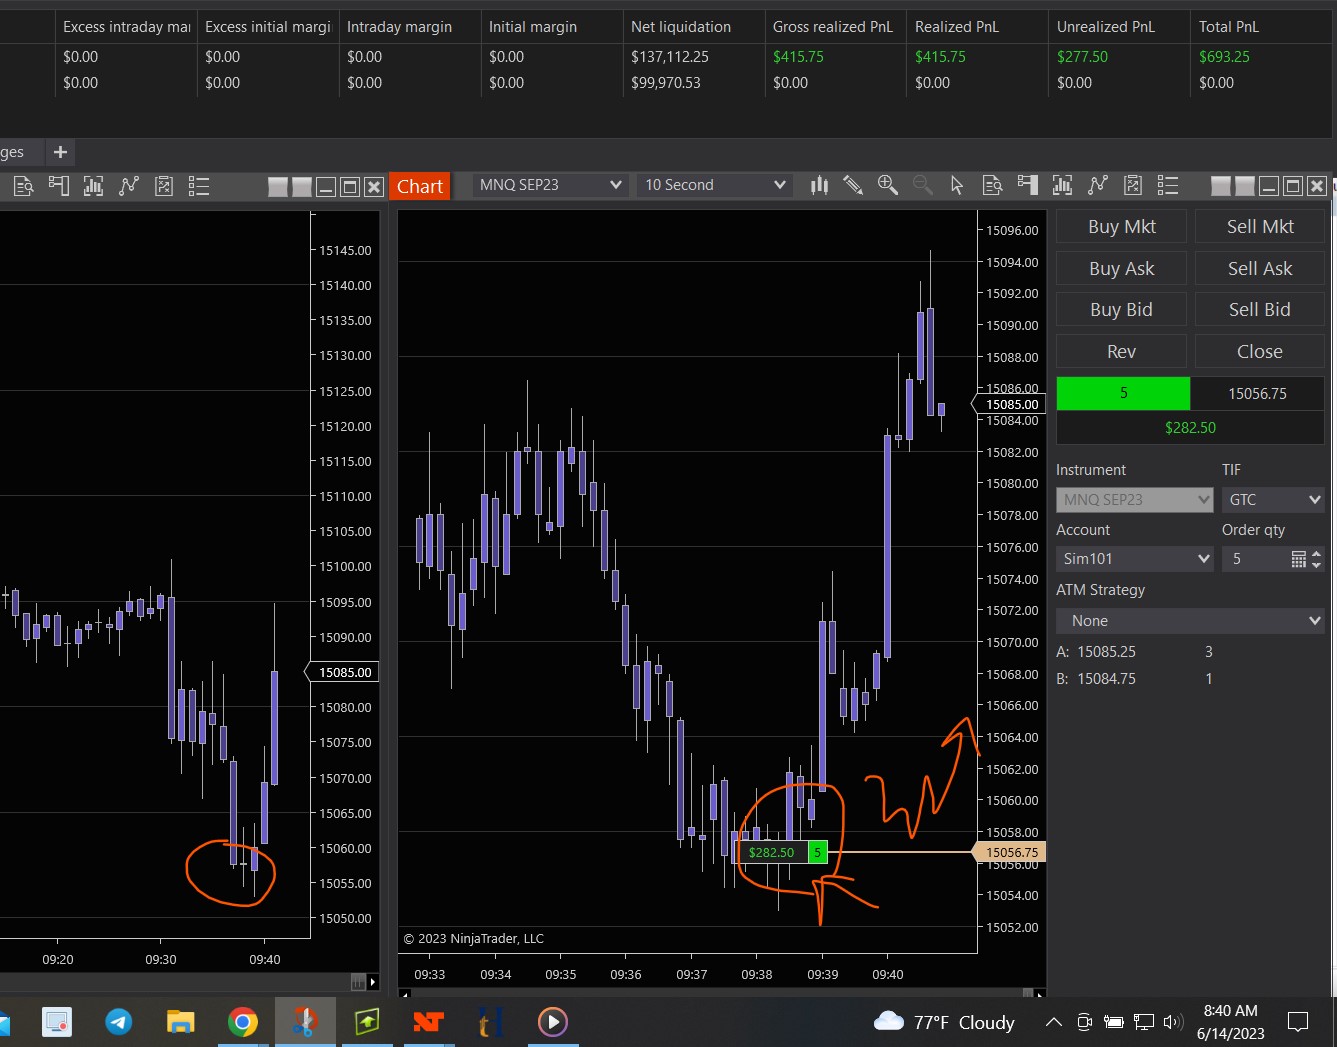Click the system volume speaker icon
Viewport: 1337px width, 1047px height.
1173,1021
